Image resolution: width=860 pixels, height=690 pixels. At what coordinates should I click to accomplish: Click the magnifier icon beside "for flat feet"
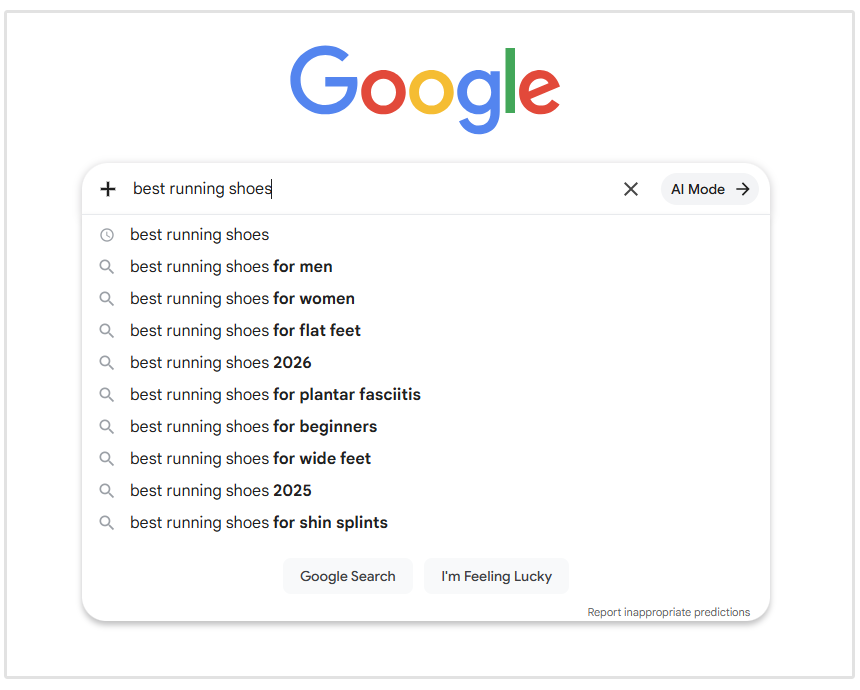tap(107, 330)
